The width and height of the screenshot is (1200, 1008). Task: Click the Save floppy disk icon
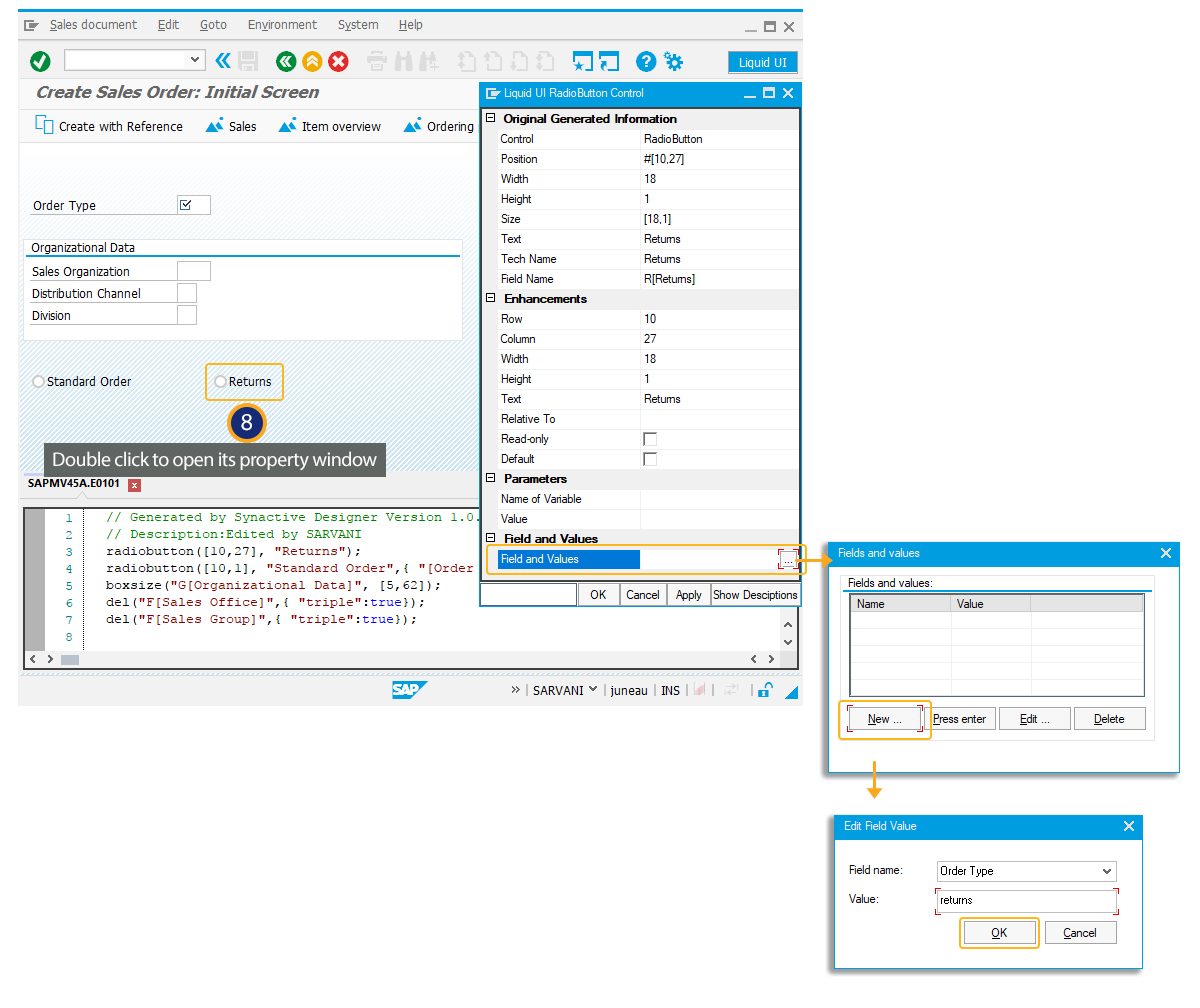248,61
